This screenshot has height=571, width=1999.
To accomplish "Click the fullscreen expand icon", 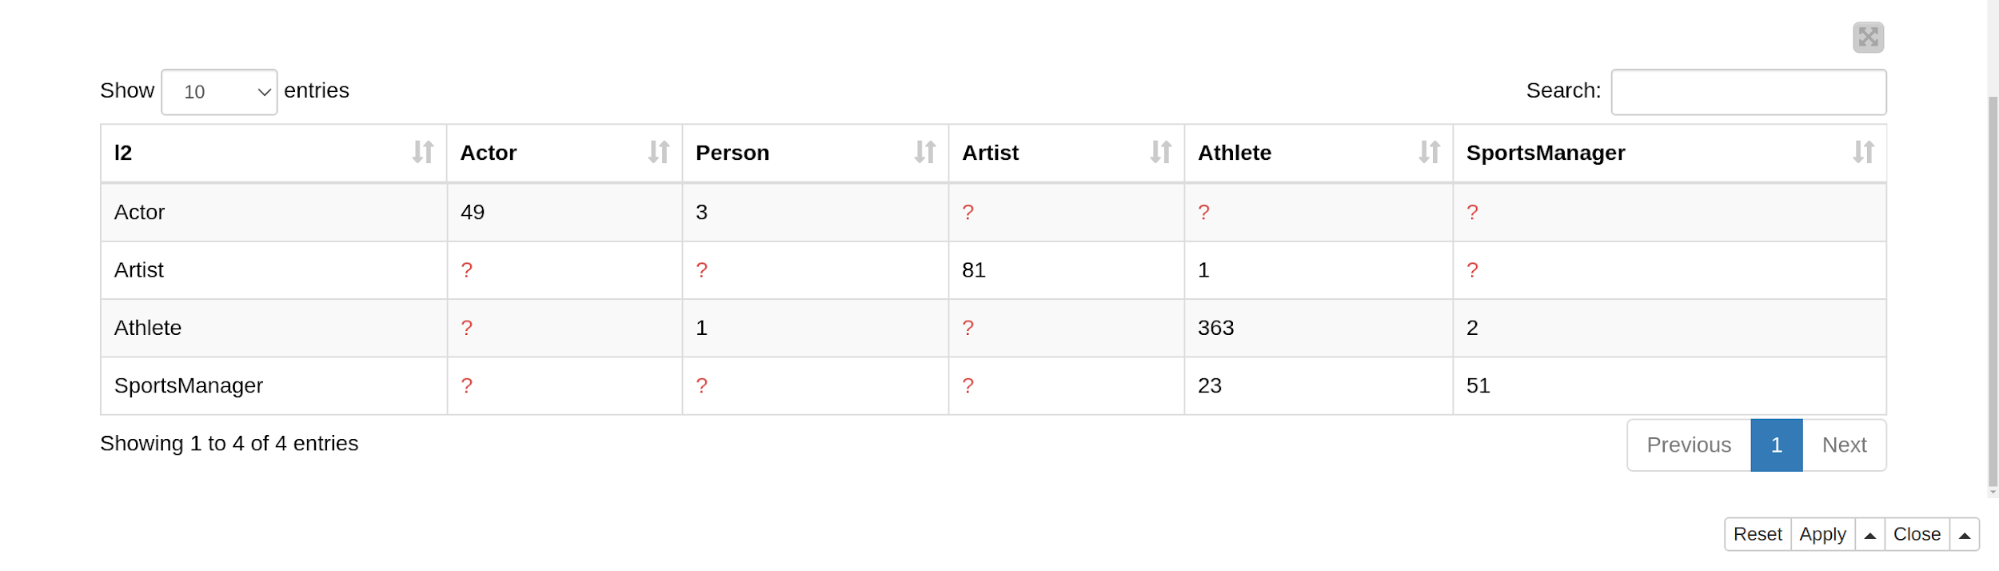I will pos(1868,37).
